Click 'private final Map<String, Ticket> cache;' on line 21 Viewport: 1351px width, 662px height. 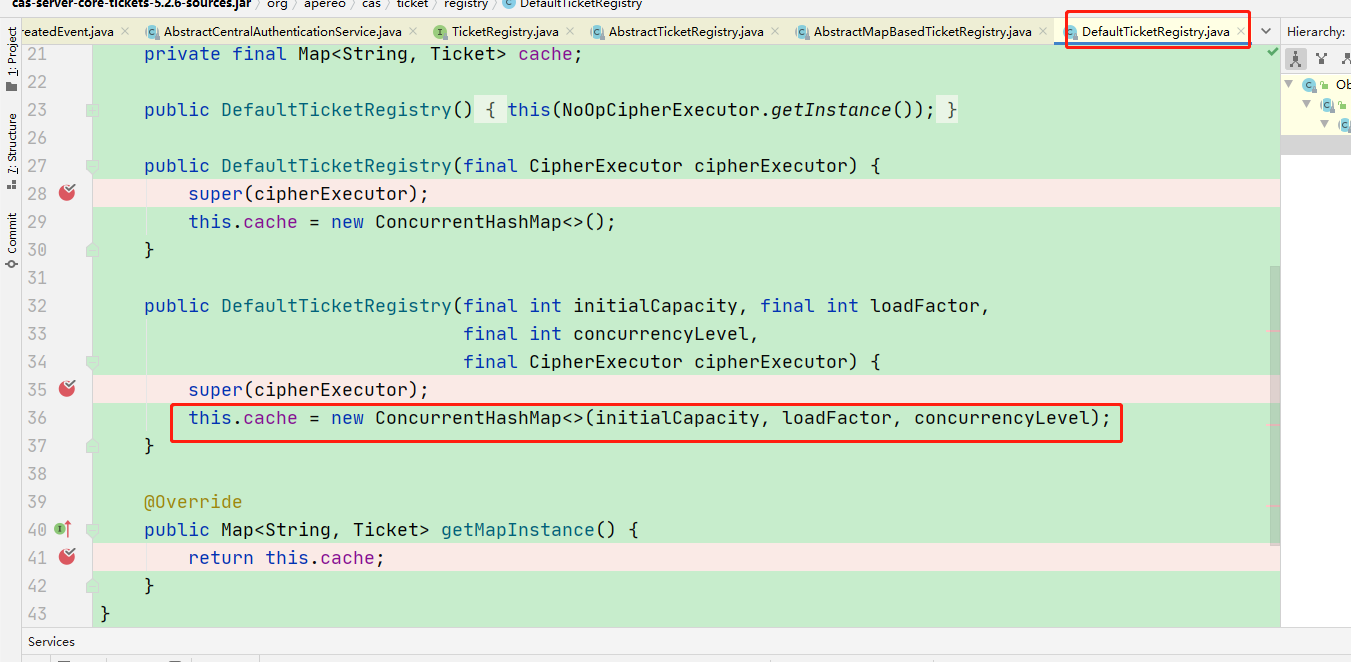[363, 54]
